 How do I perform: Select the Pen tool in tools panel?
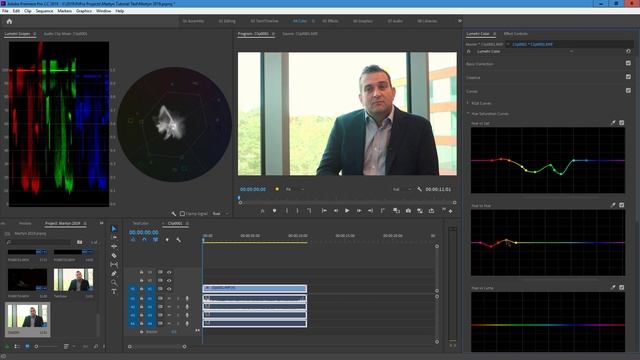click(x=114, y=273)
